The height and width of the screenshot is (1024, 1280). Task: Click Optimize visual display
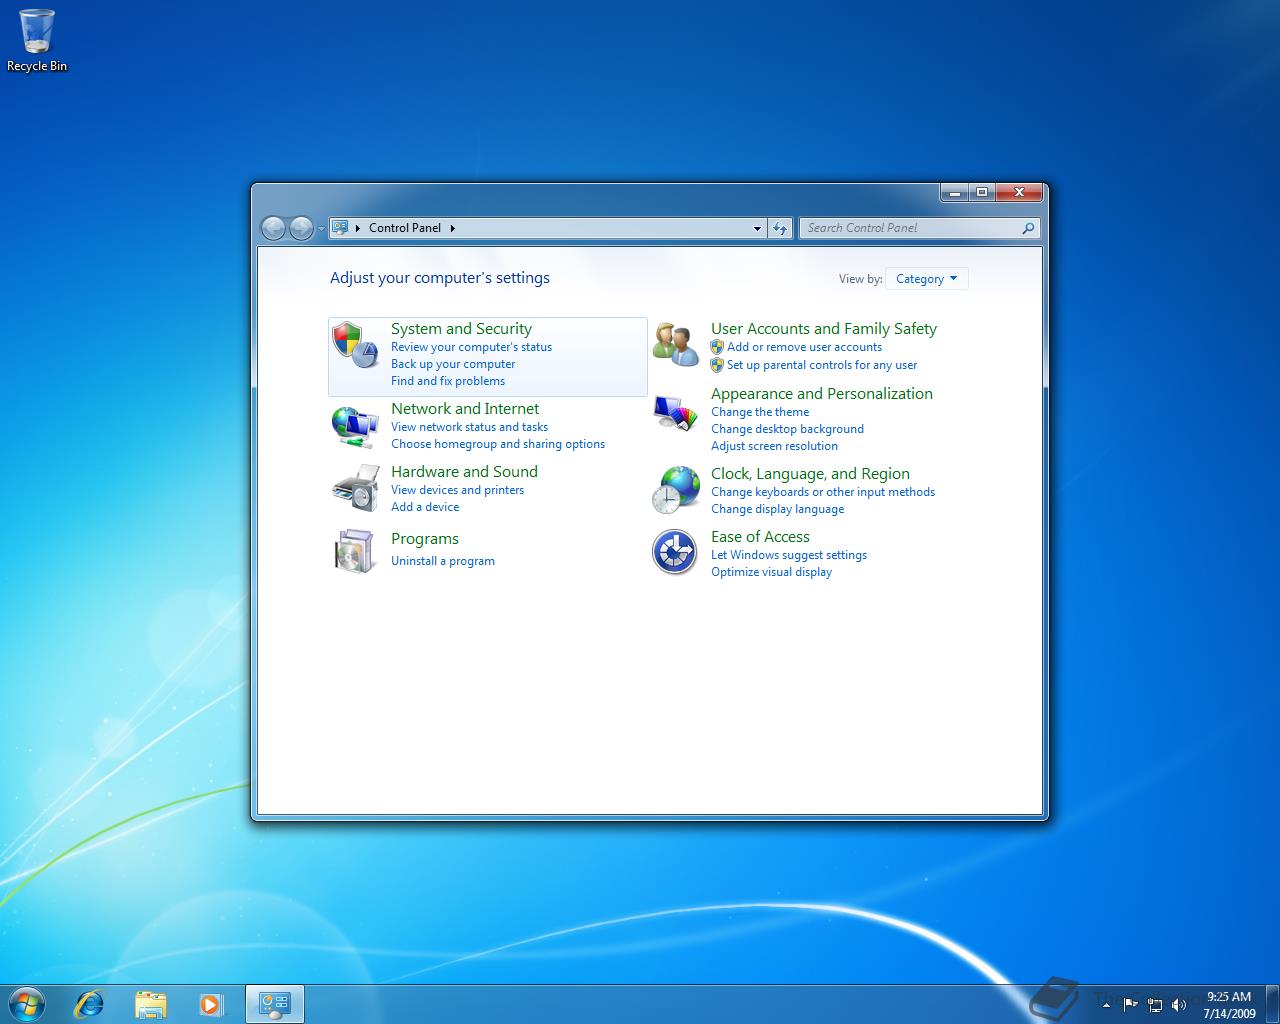point(771,572)
